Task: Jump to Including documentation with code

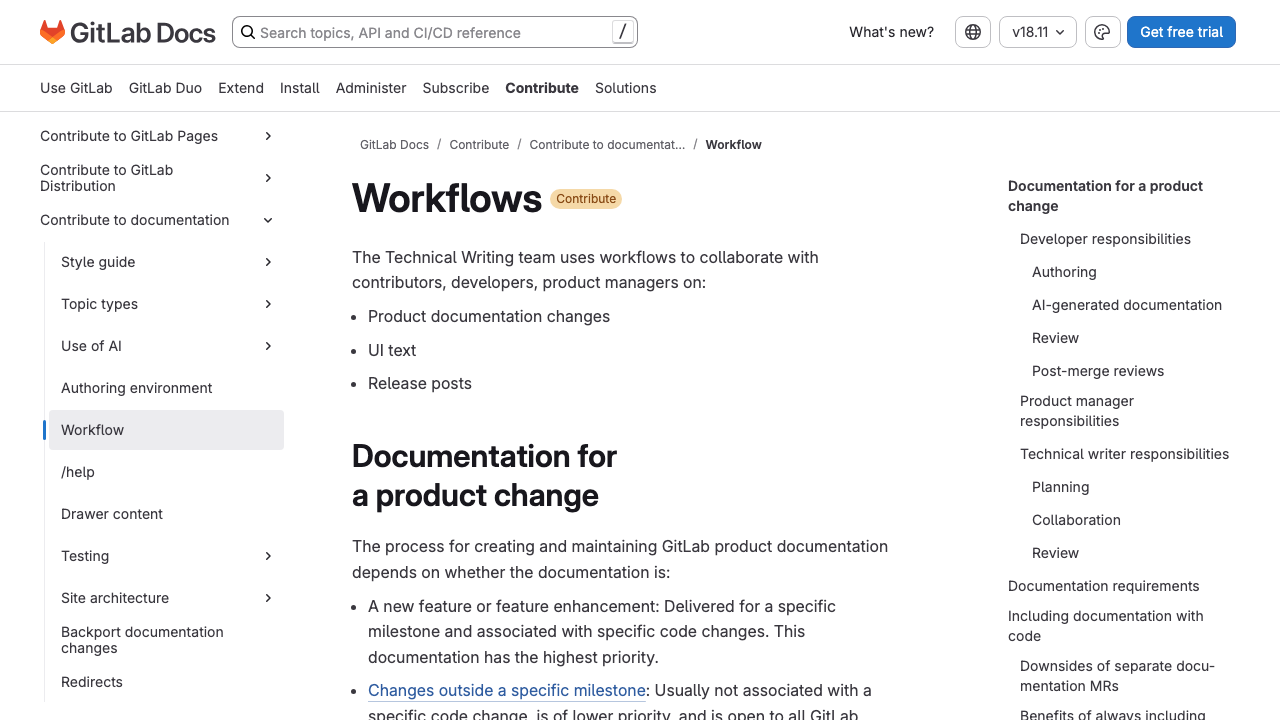Action: [x=1106, y=626]
